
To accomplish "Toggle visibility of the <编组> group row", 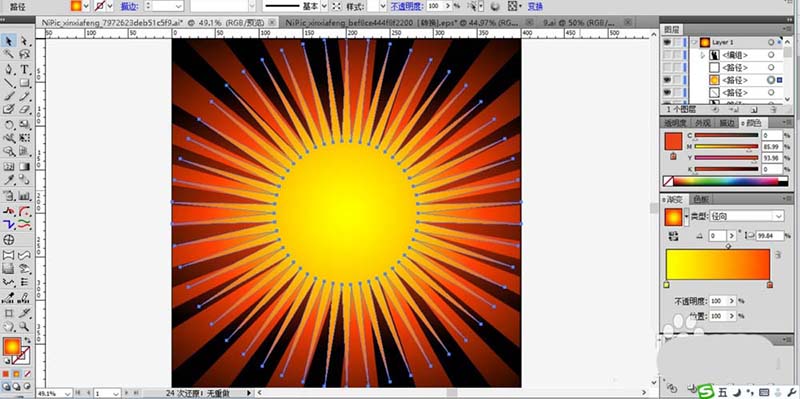I will click(x=667, y=55).
